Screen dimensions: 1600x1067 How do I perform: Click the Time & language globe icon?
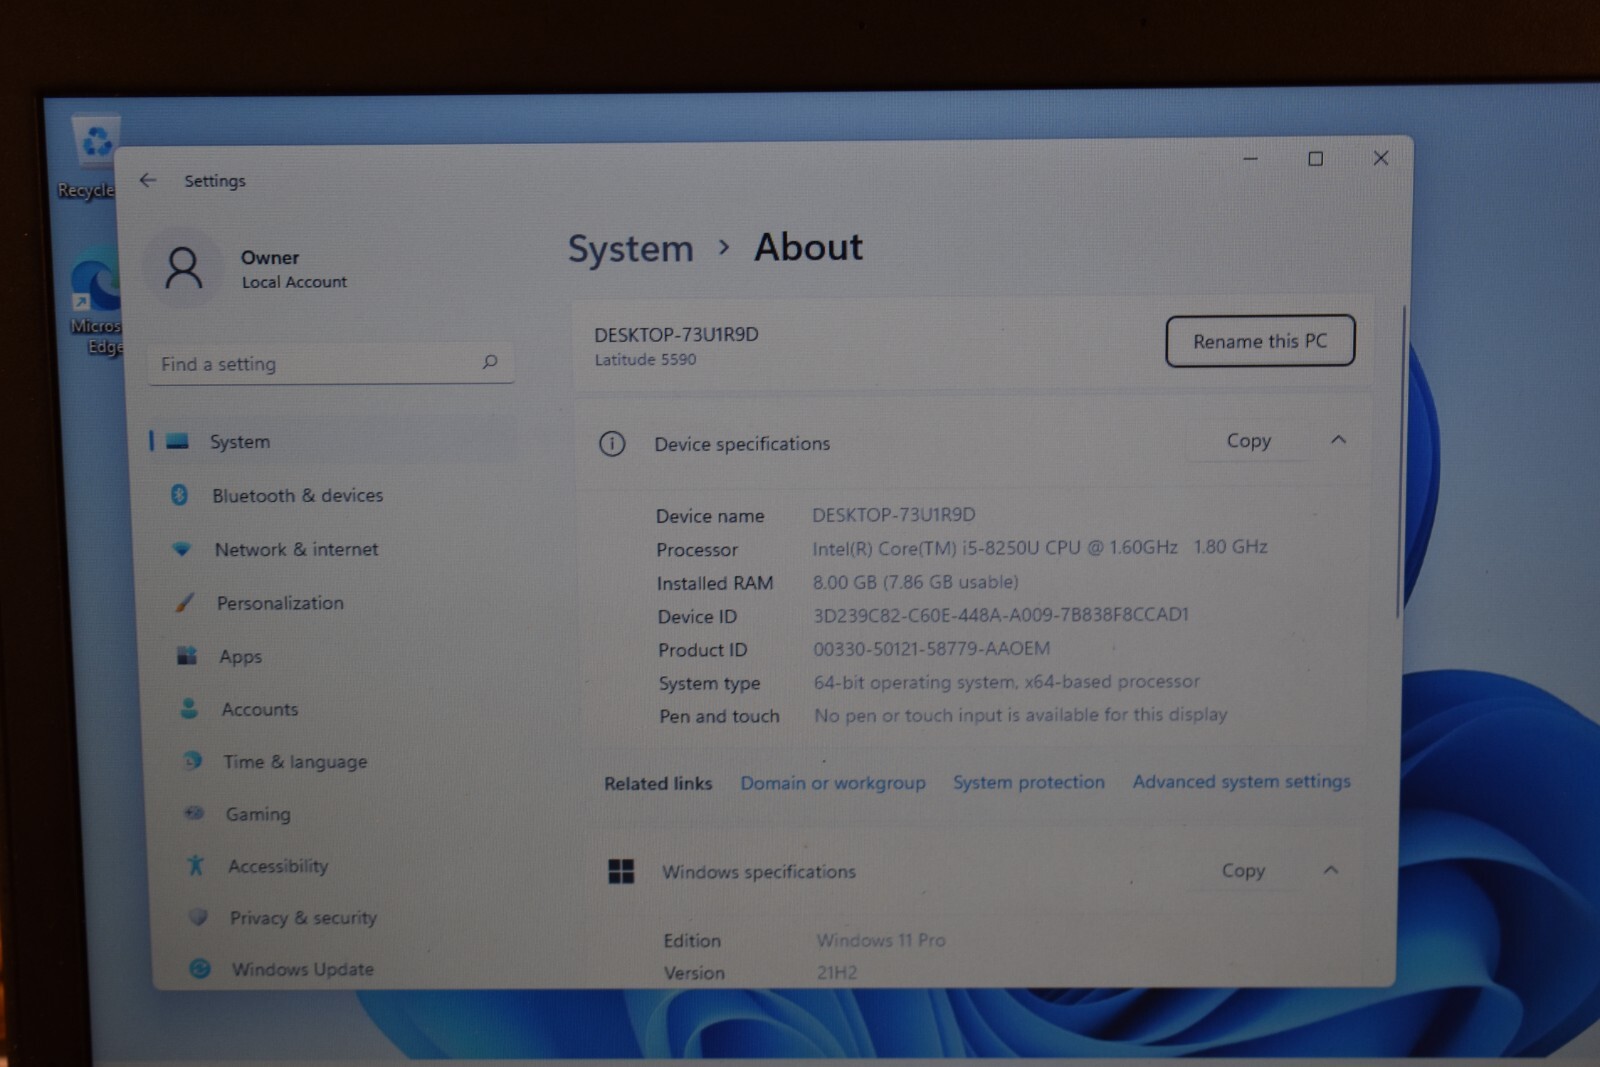click(x=192, y=761)
